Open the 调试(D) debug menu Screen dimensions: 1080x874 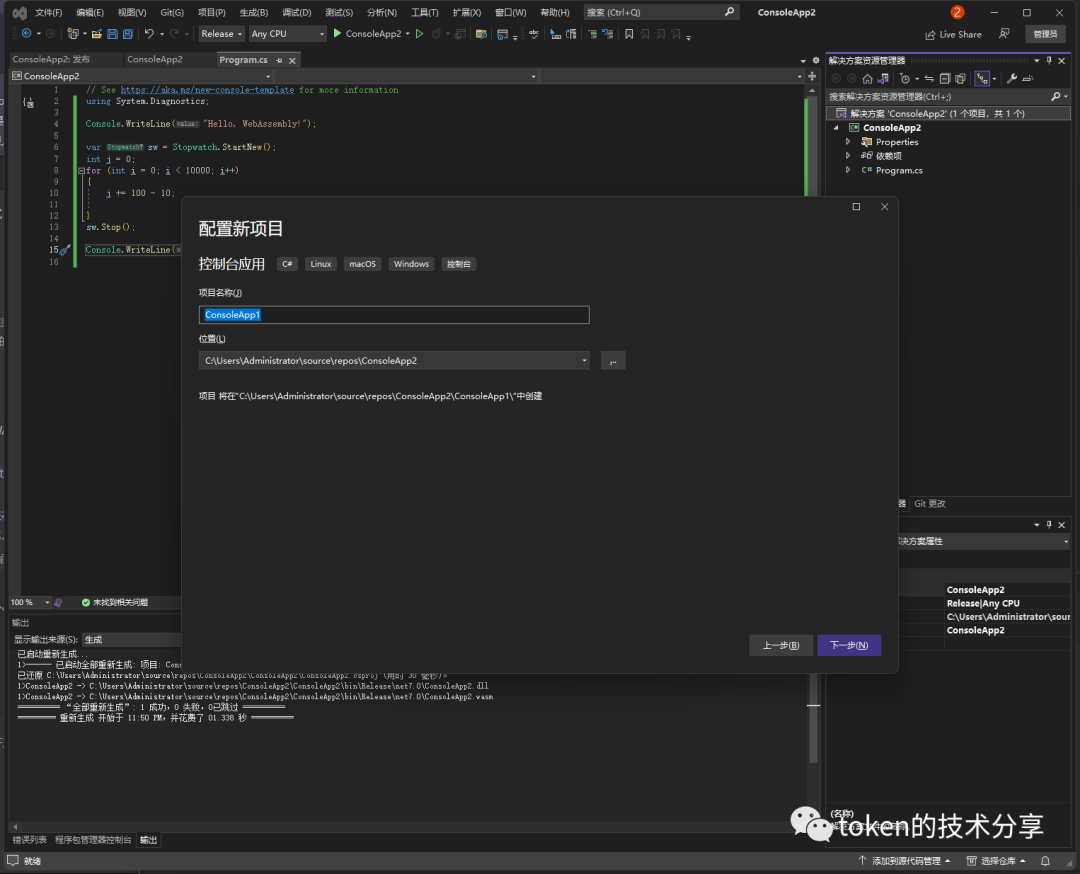tap(296, 12)
